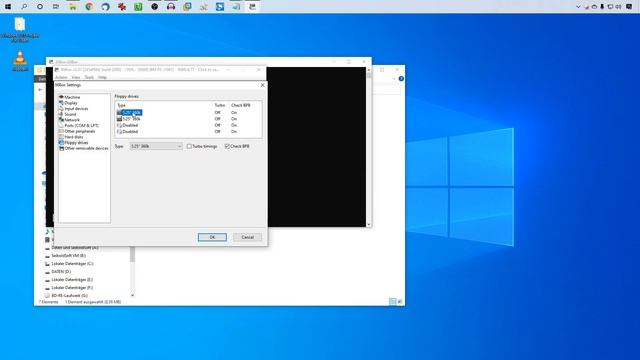Click the Turbo column header
Screen dimensions: 640x360
tap(220, 105)
